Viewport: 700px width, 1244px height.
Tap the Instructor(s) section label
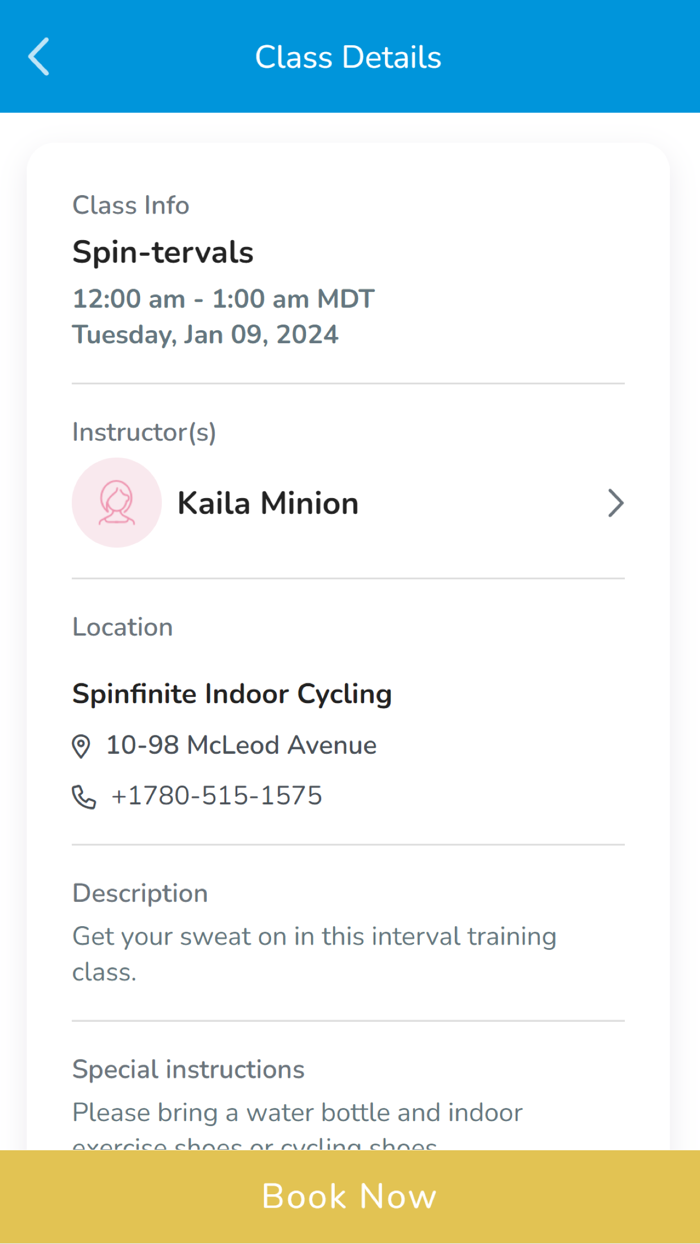pos(144,432)
